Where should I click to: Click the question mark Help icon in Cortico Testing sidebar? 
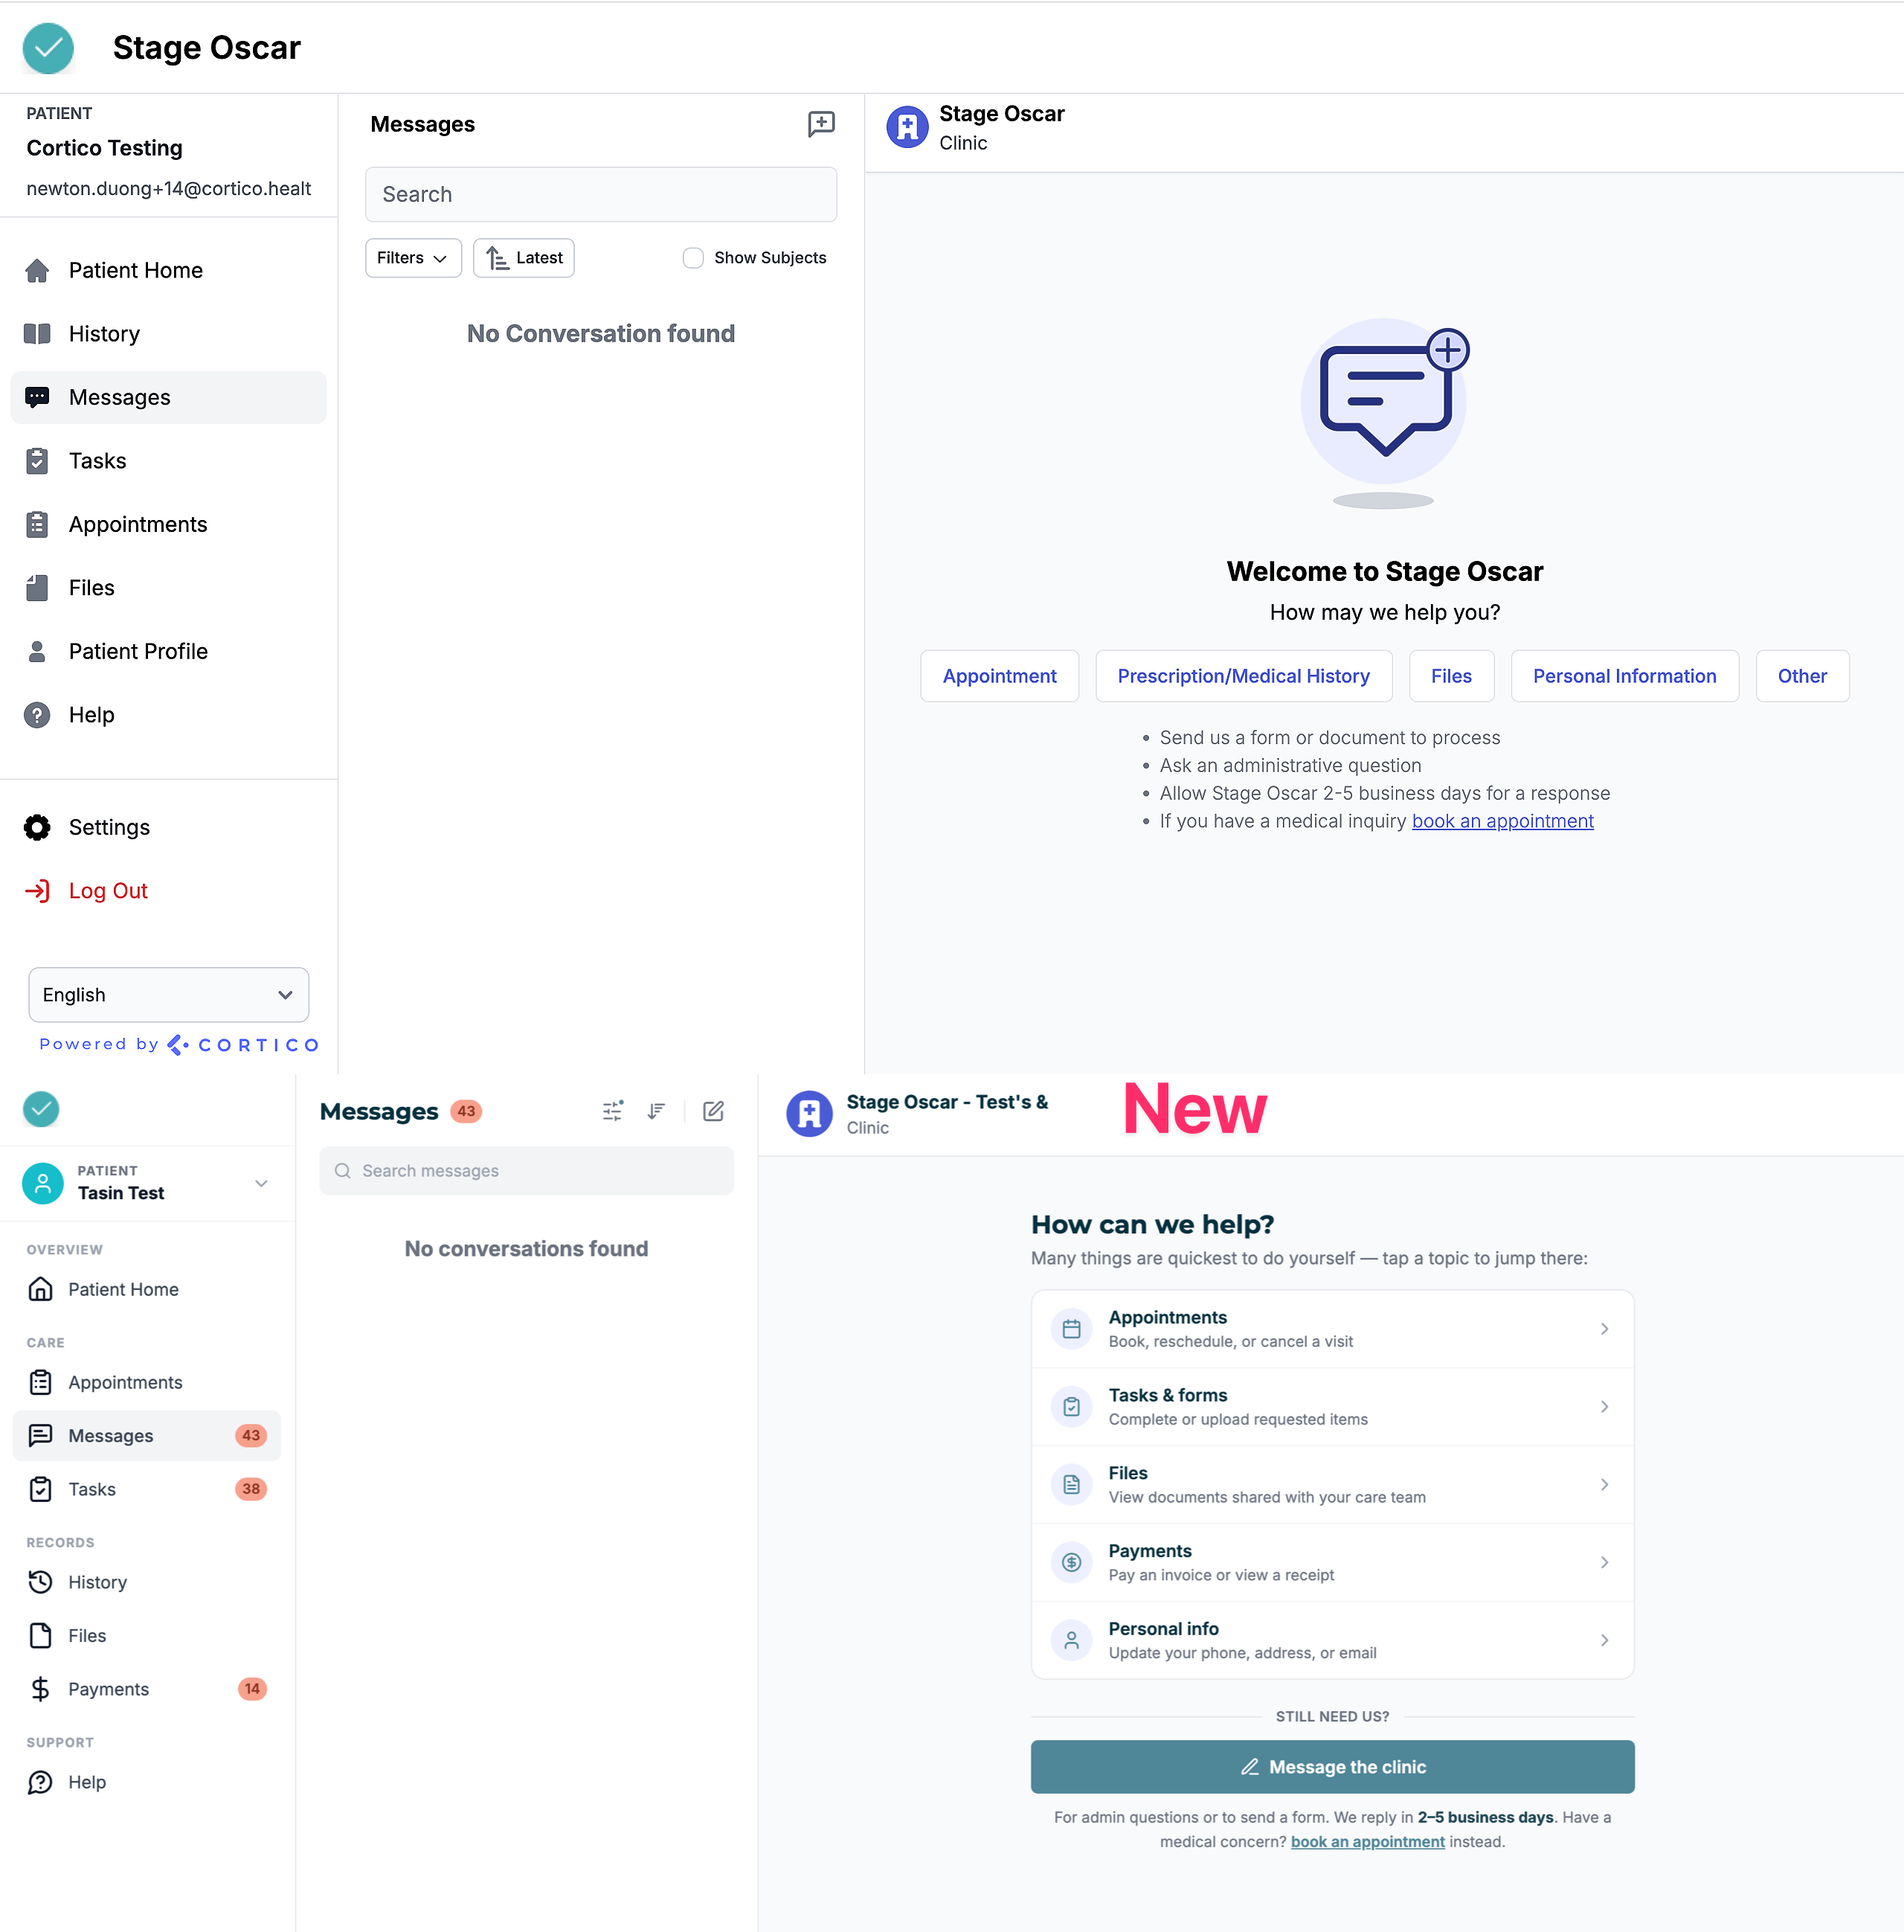click(x=37, y=715)
